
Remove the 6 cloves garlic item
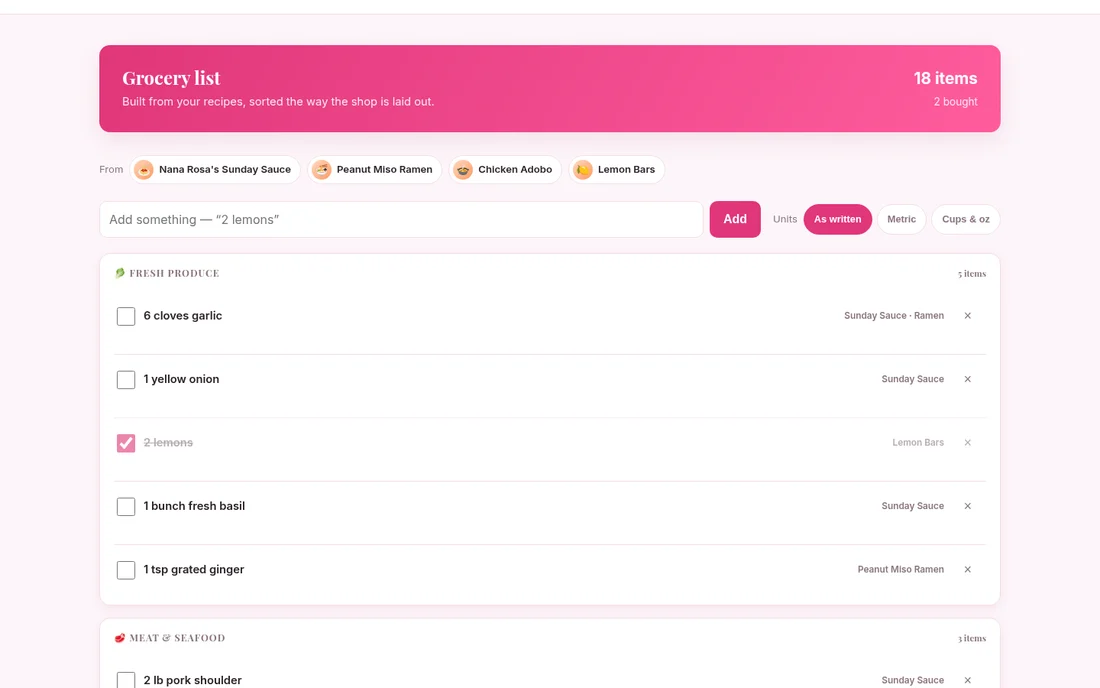click(967, 316)
